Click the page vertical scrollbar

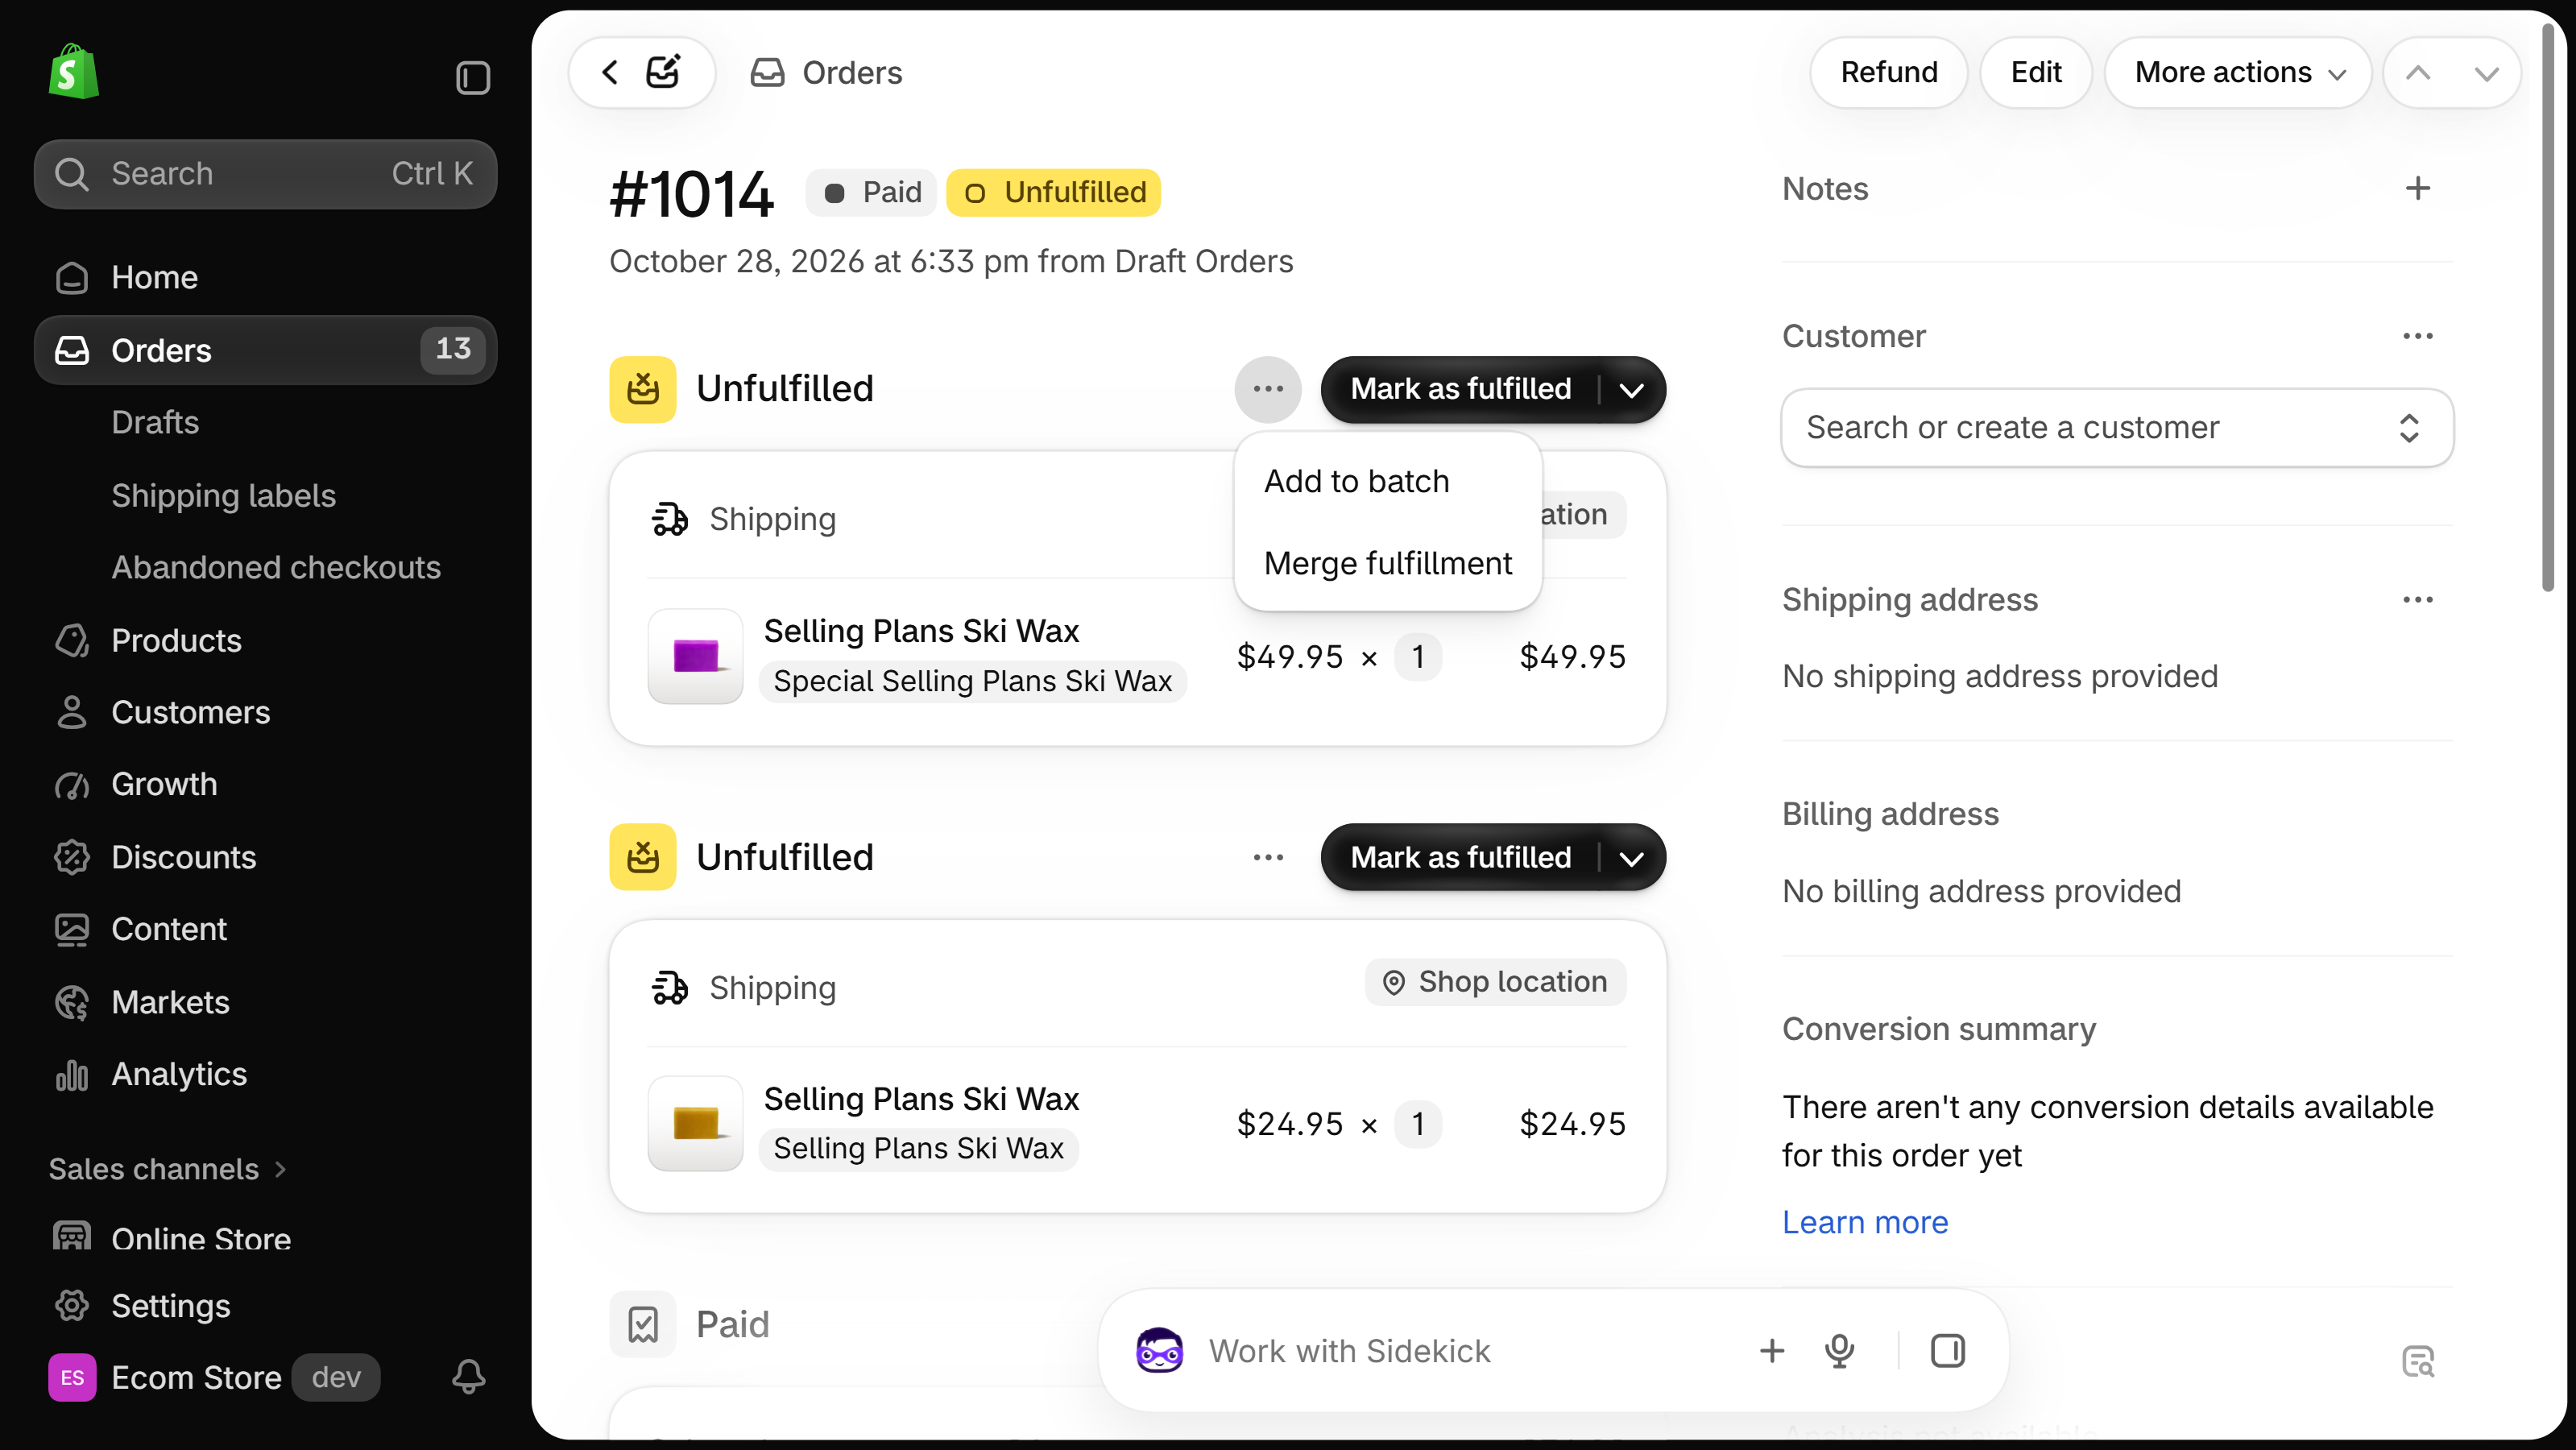click(x=2547, y=309)
